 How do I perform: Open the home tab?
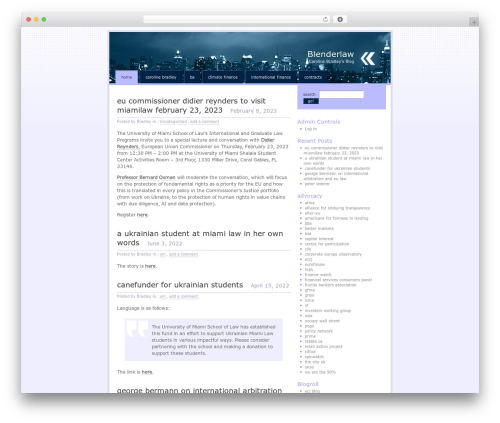pyautogui.click(x=126, y=77)
